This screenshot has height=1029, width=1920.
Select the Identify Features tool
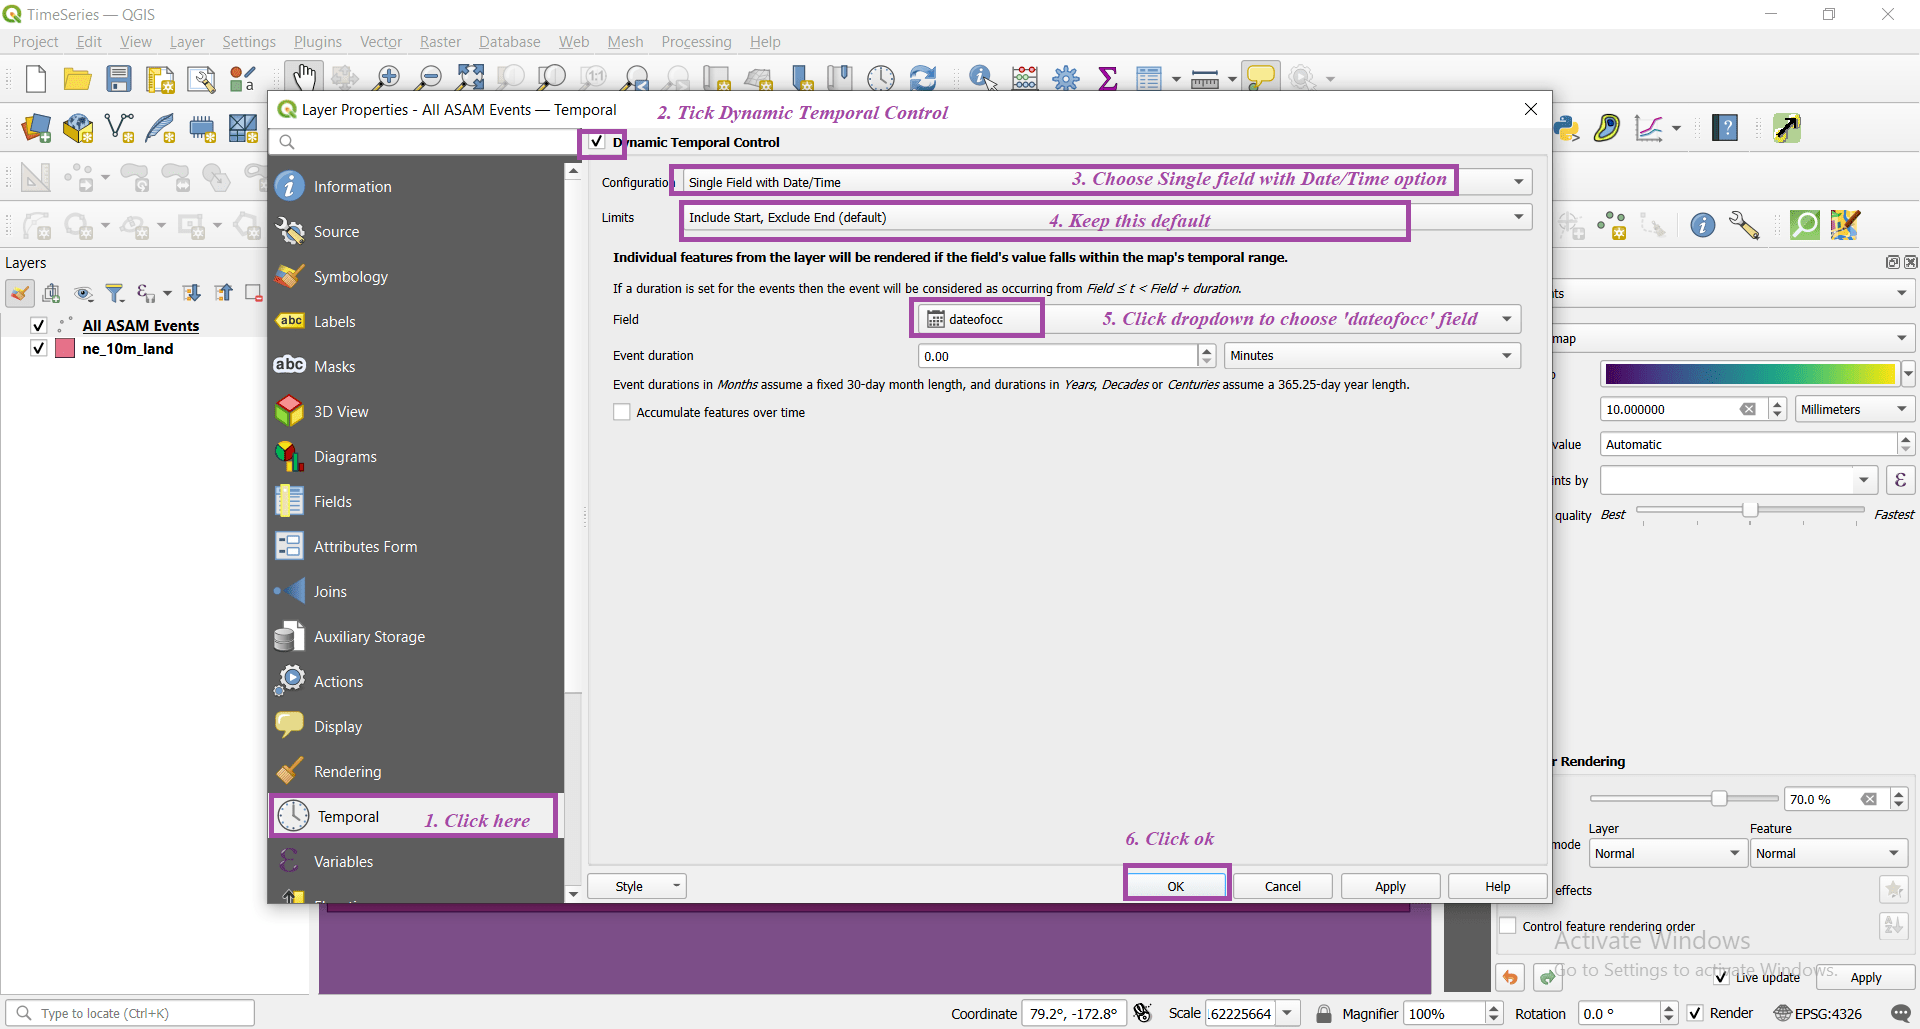tap(981, 77)
